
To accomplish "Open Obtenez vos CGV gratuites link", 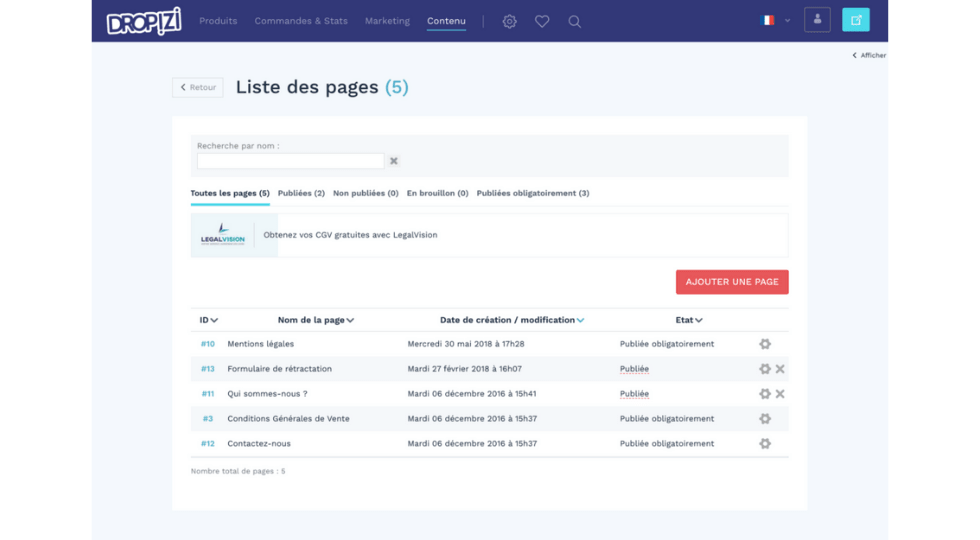I will 350,235.
